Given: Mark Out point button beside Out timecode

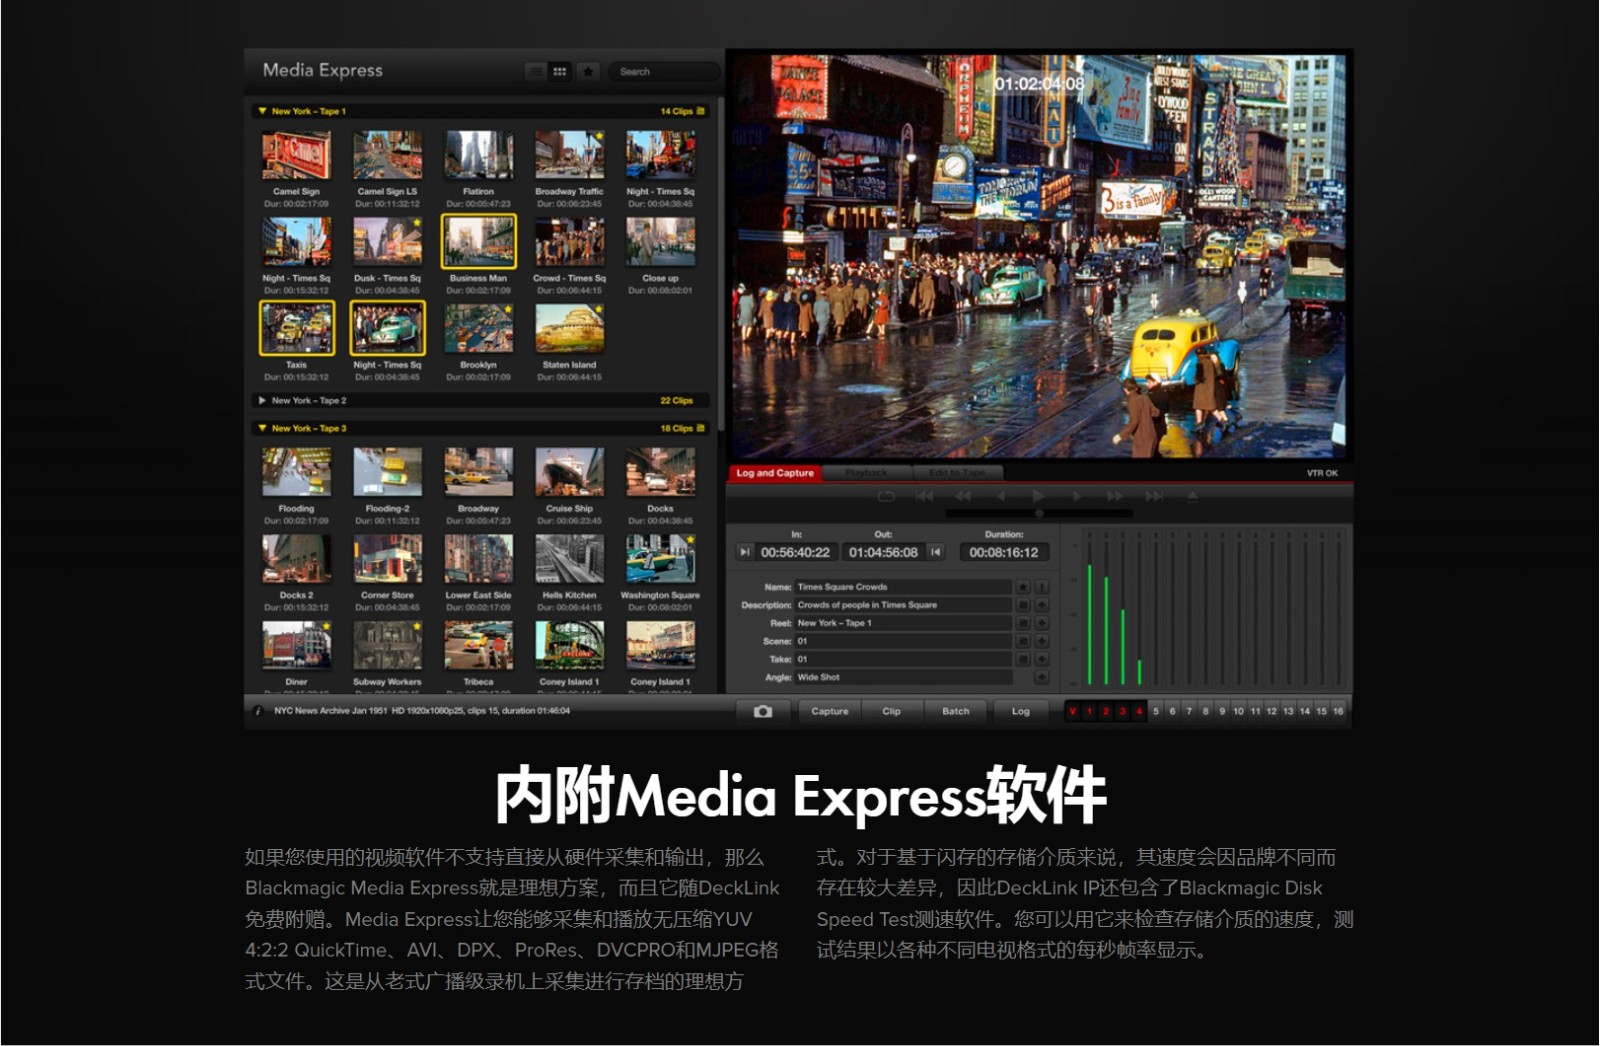Looking at the screenshot, I should pos(936,552).
